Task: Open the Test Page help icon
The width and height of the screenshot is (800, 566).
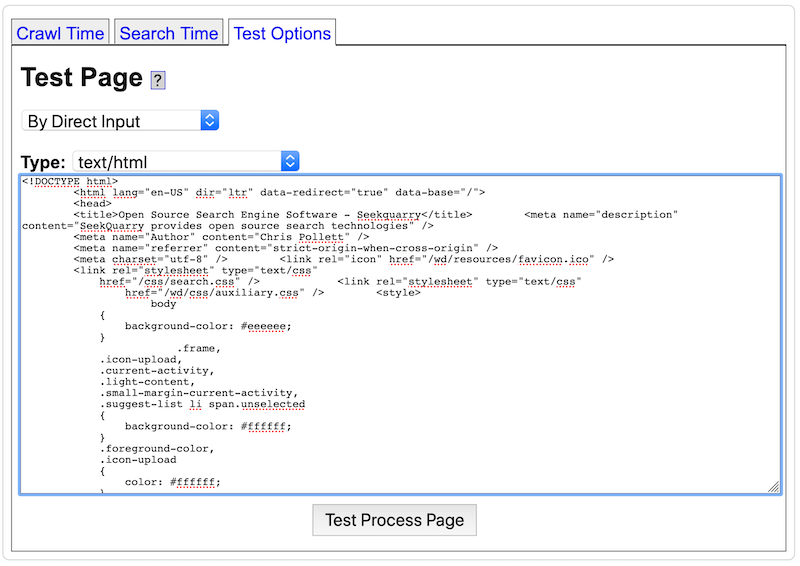Action: pyautogui.click(x=158, y=80)
